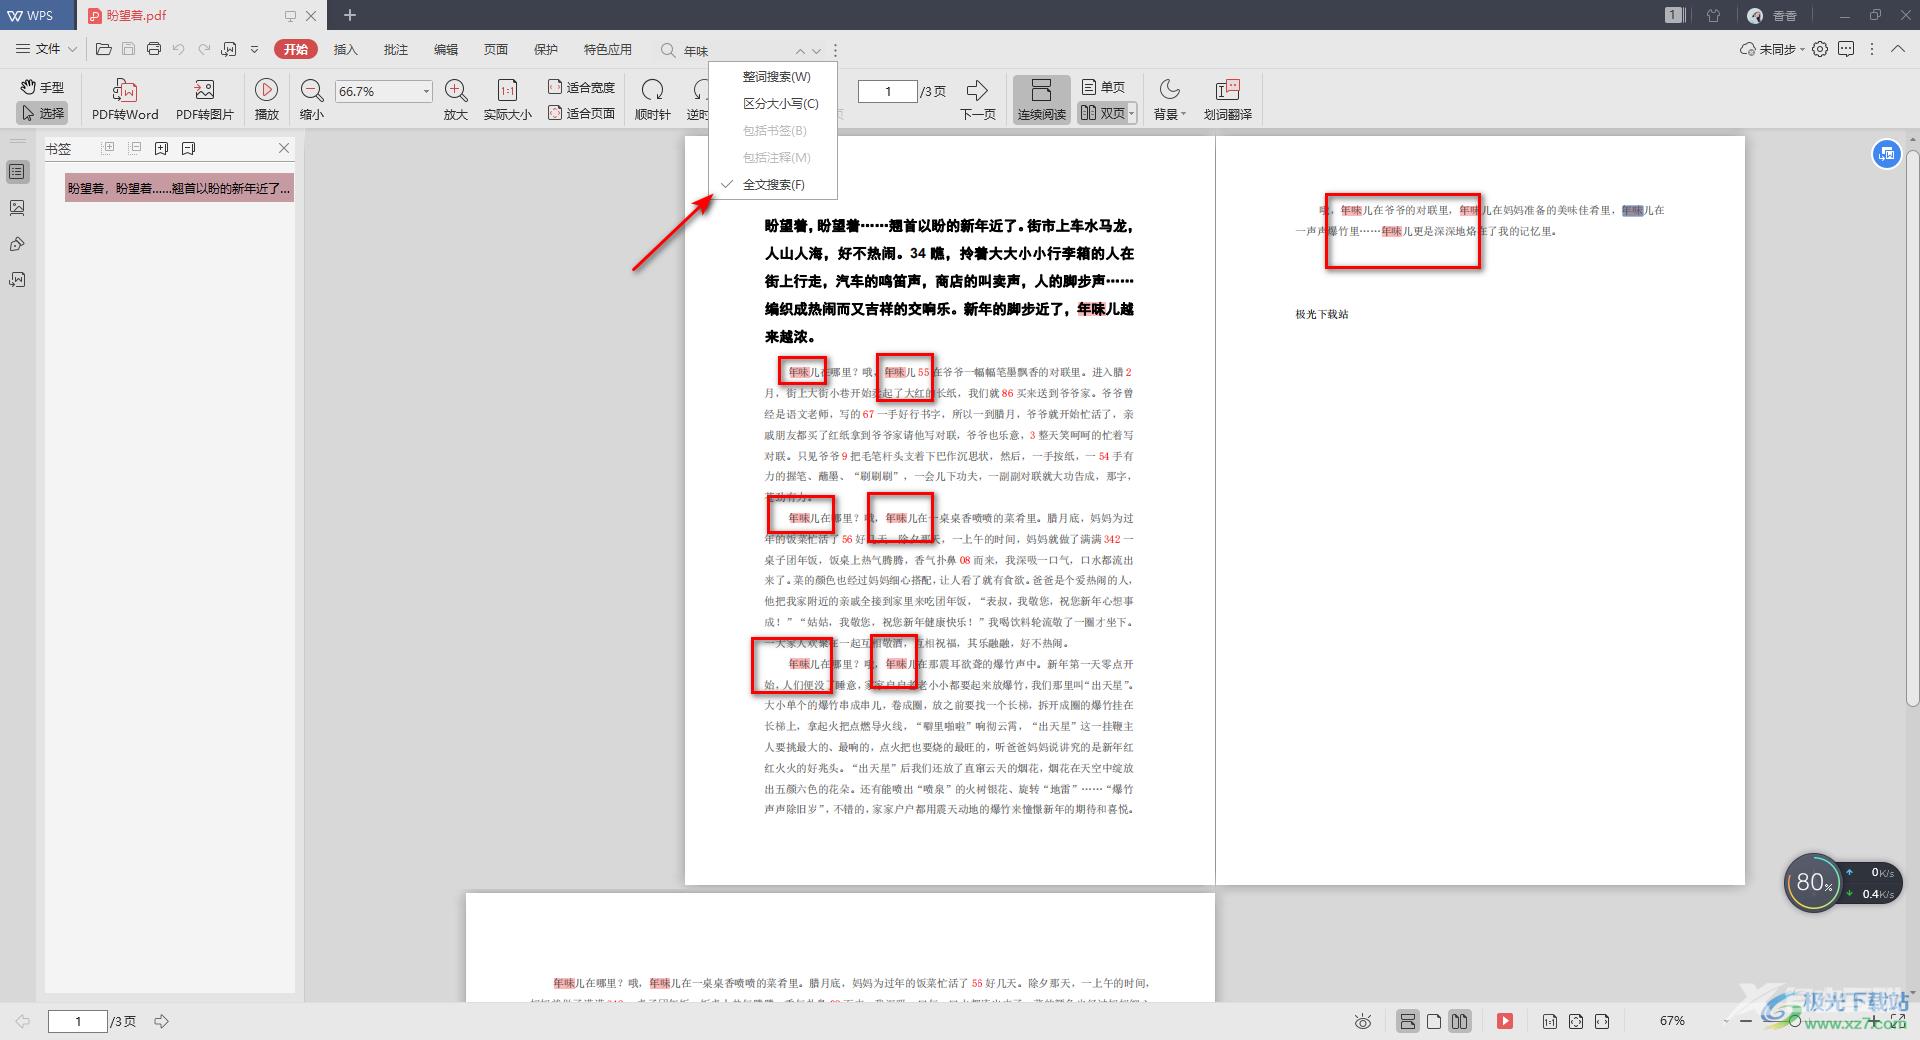Click the Save icon in quick toolbar
The width and height of the screenshot is (1920, 1040).
(128, 49)
